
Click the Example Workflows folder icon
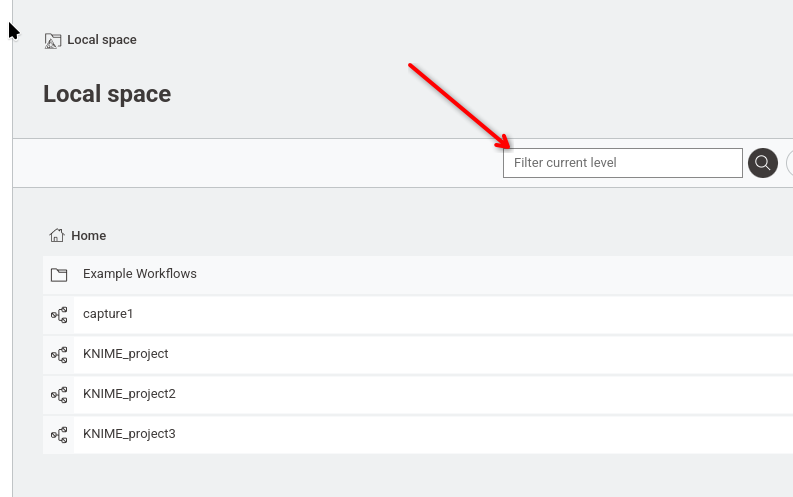(59, 275)
